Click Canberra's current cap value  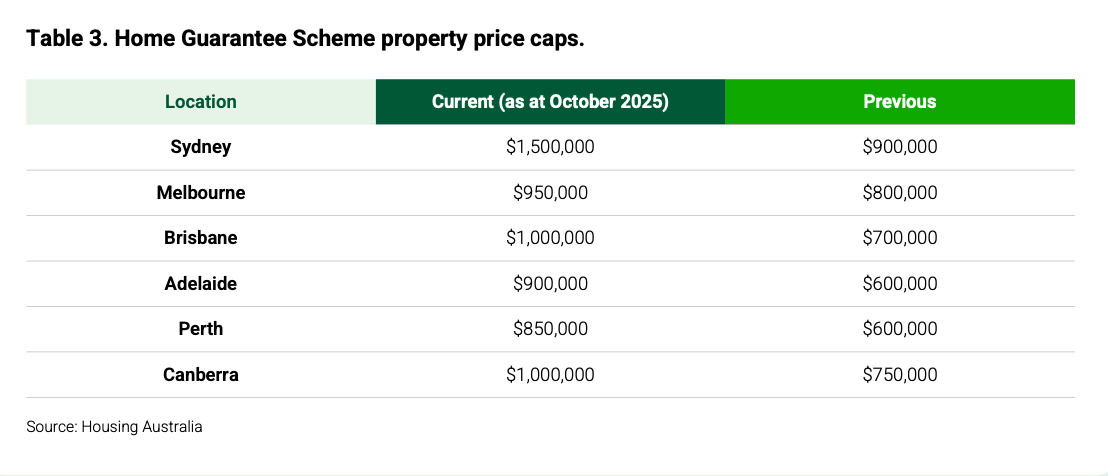550,375
